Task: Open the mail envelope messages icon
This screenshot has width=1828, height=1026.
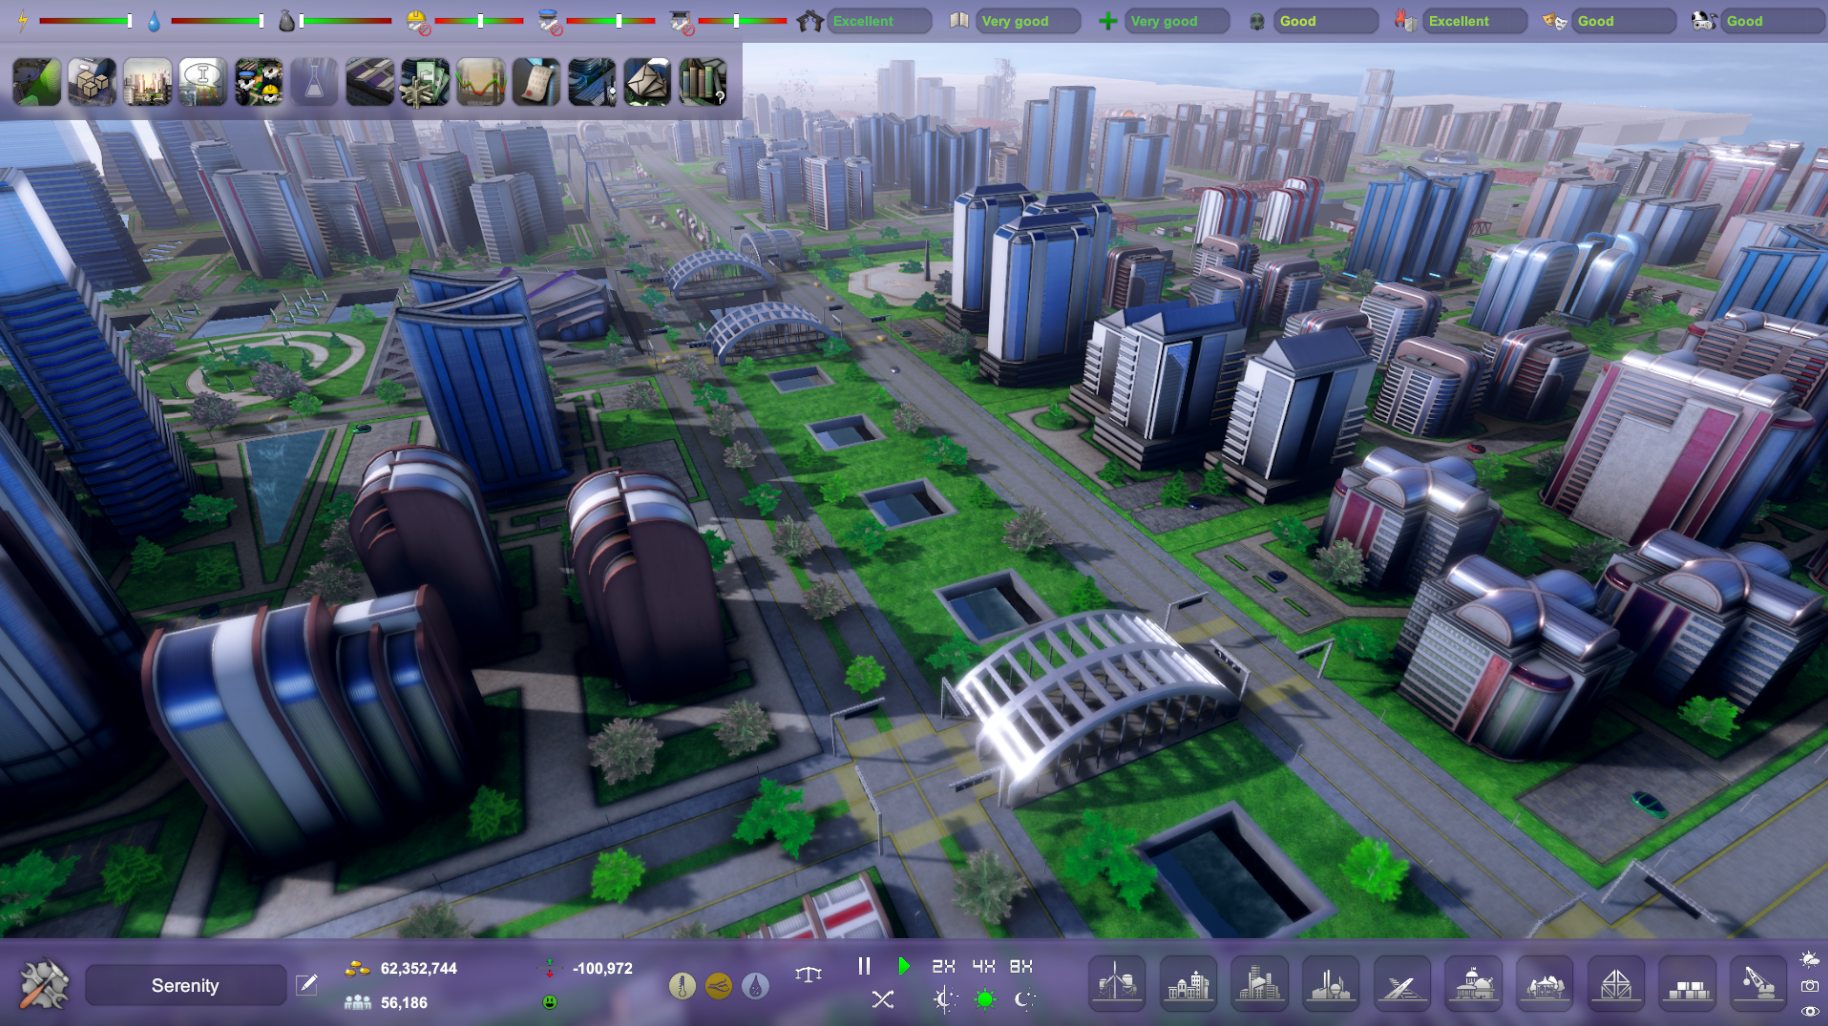Action: [647, 81]
